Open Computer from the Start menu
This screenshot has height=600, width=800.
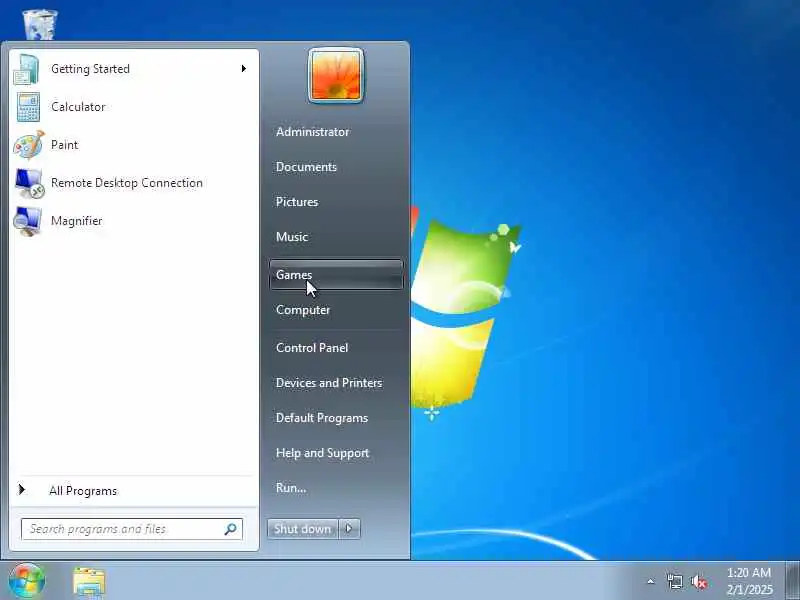303,310
